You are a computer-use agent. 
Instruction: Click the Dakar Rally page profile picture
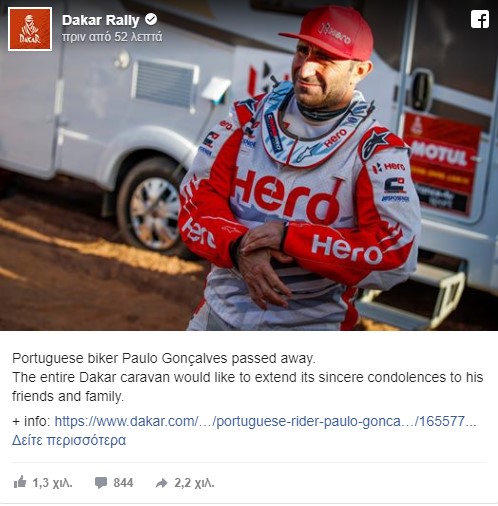[30, 29]
